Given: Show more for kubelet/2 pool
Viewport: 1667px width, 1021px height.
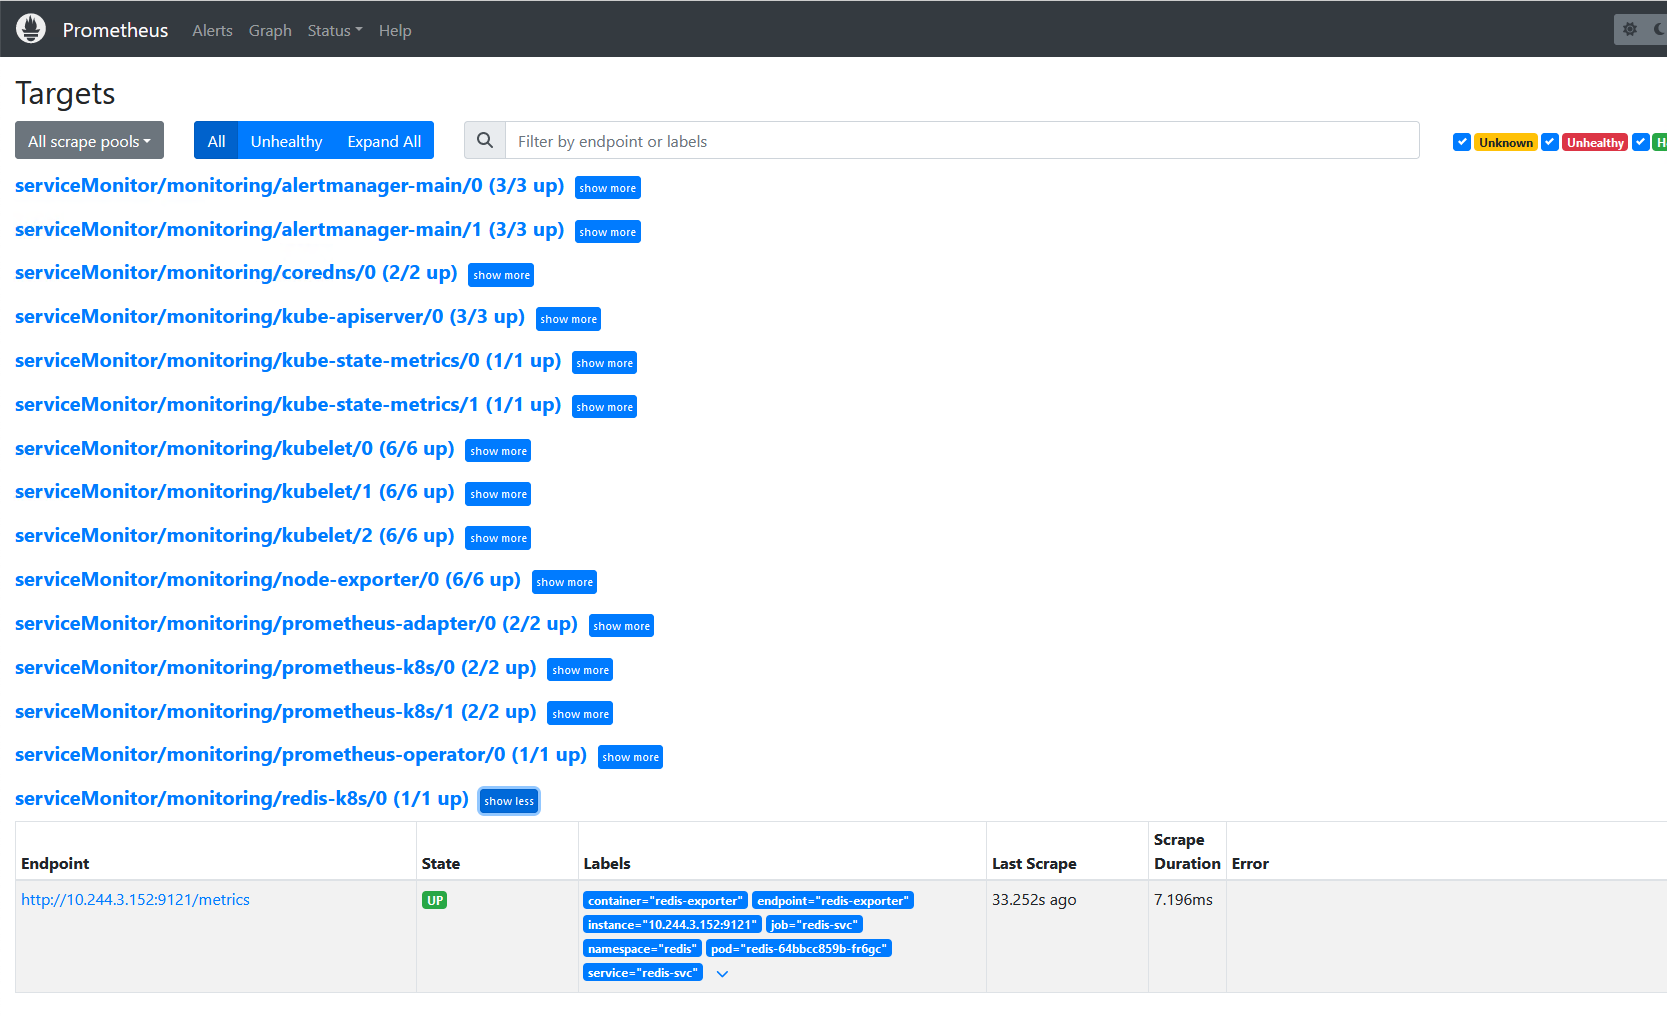Looking at the screenshot, I should point(498,538).
